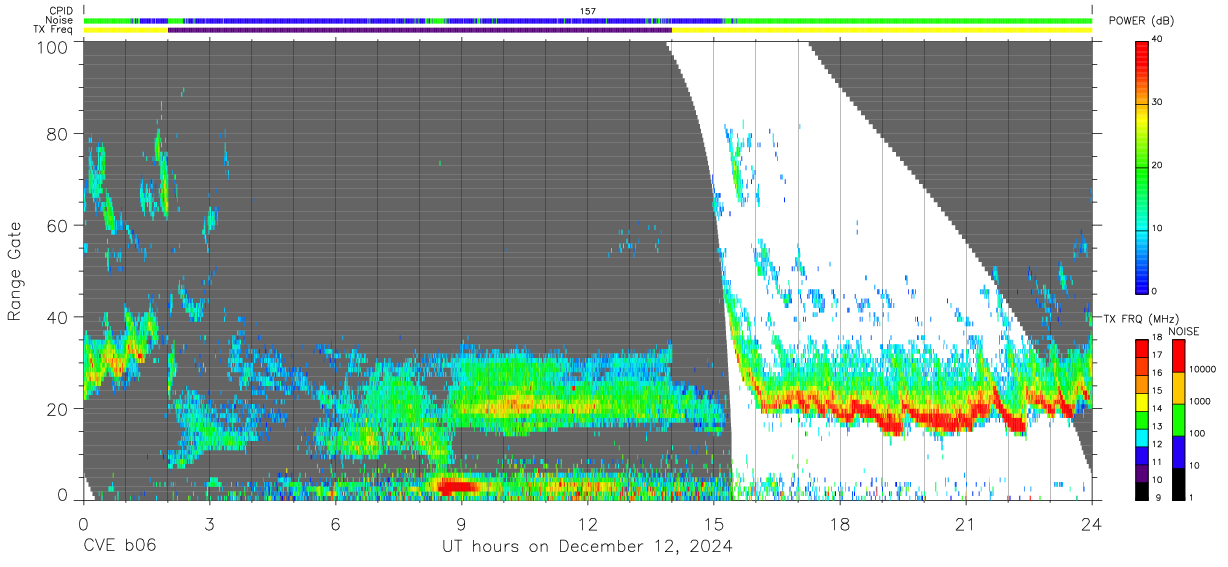Click the y-axis tick label '100'
Image resolution: width=1228 pixels, height=567 pixels.
pyautogui.click(x=51, y=47)
